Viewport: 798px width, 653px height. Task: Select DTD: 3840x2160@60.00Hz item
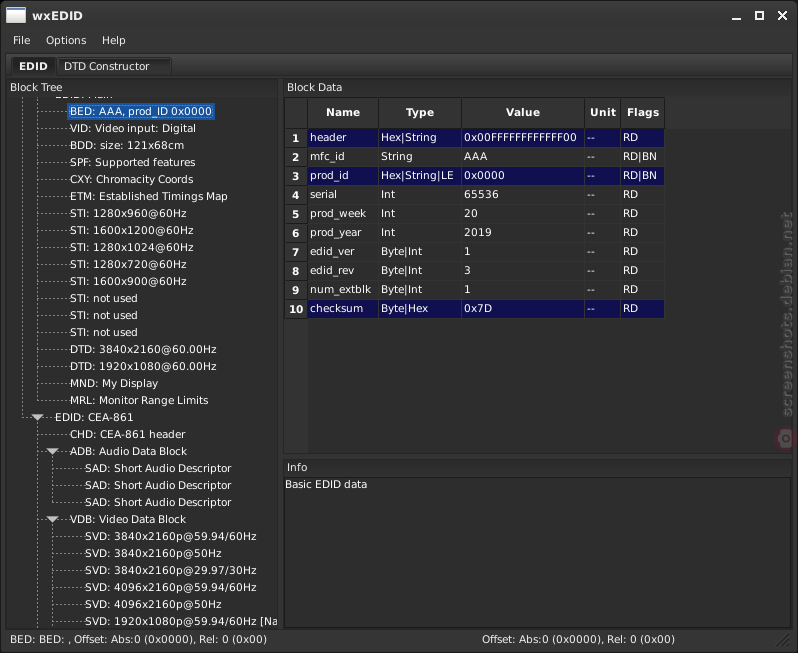(143, 349)
